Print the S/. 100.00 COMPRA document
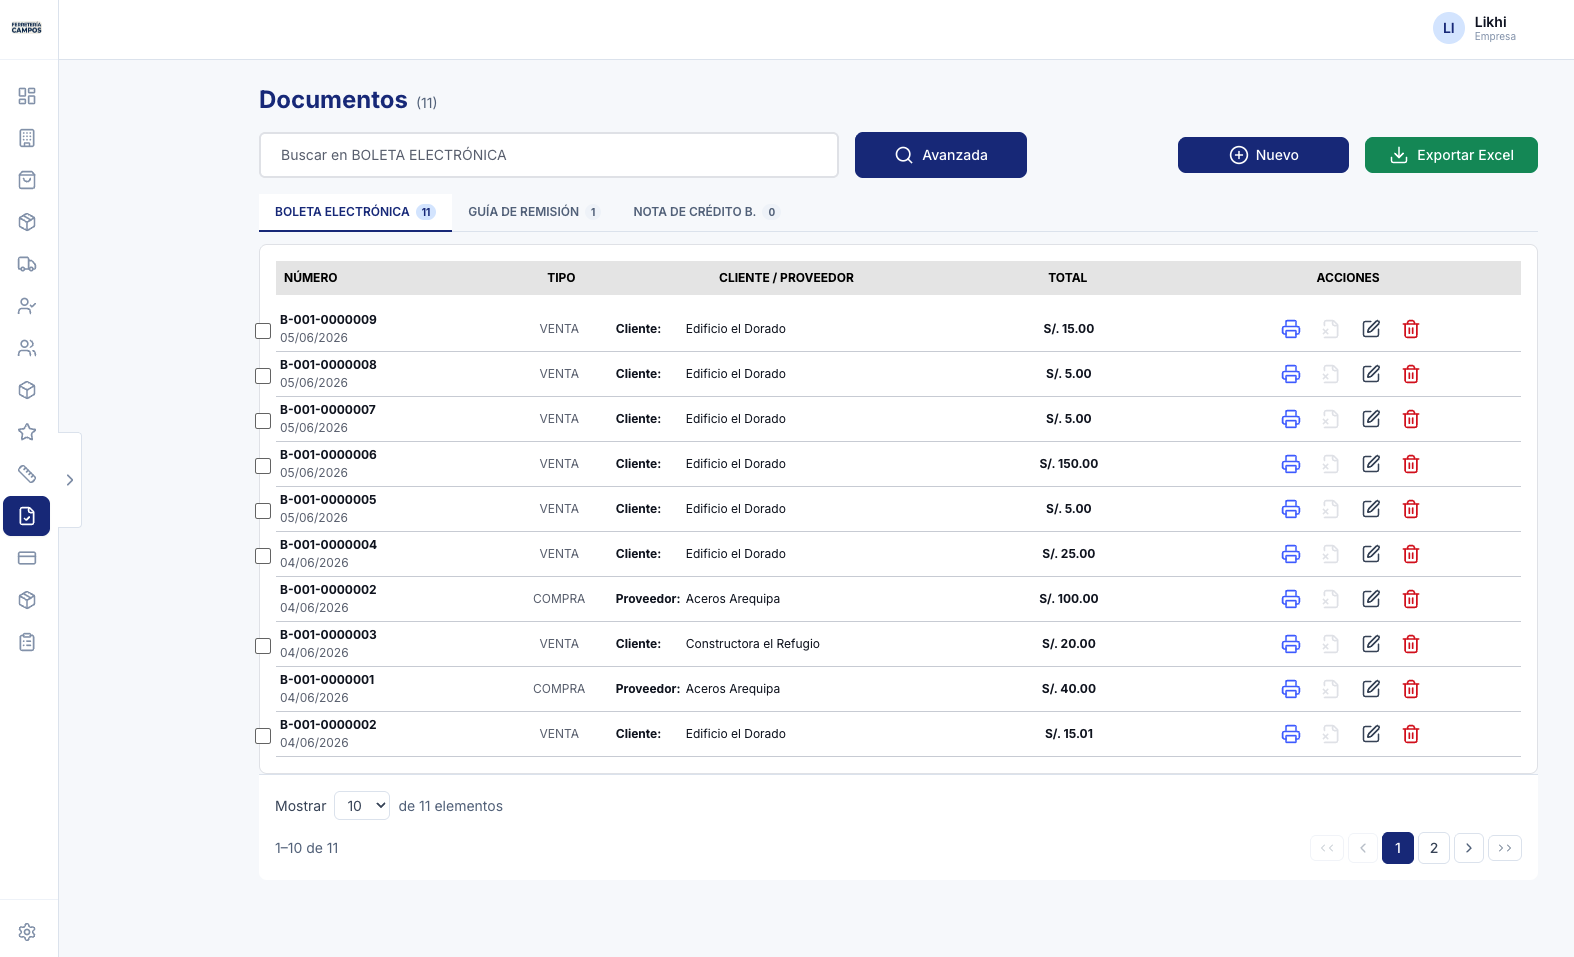 point(1291,599)
